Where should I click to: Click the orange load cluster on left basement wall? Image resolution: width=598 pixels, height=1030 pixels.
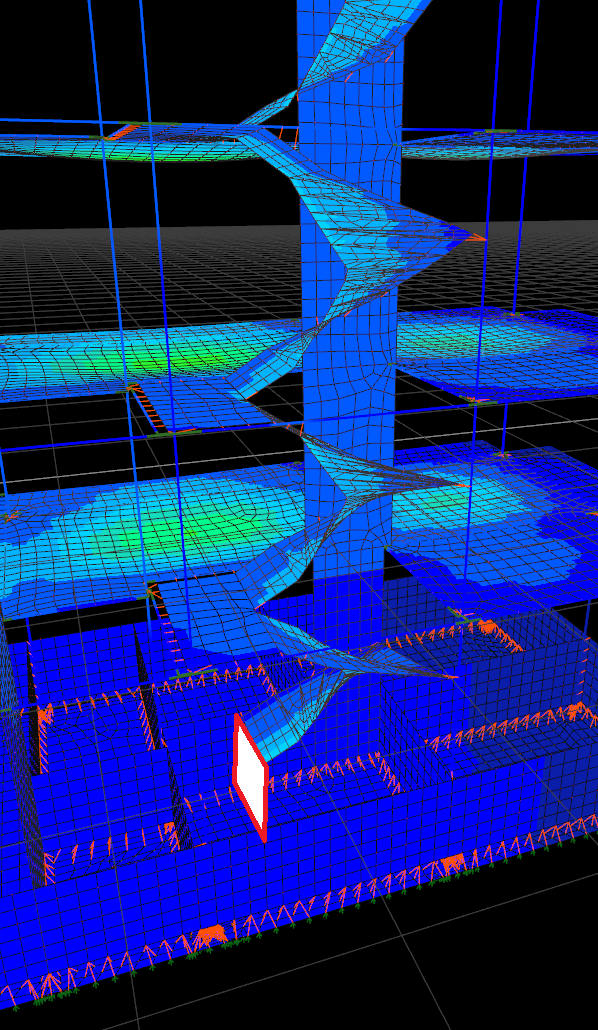click(x=44, y=716)
